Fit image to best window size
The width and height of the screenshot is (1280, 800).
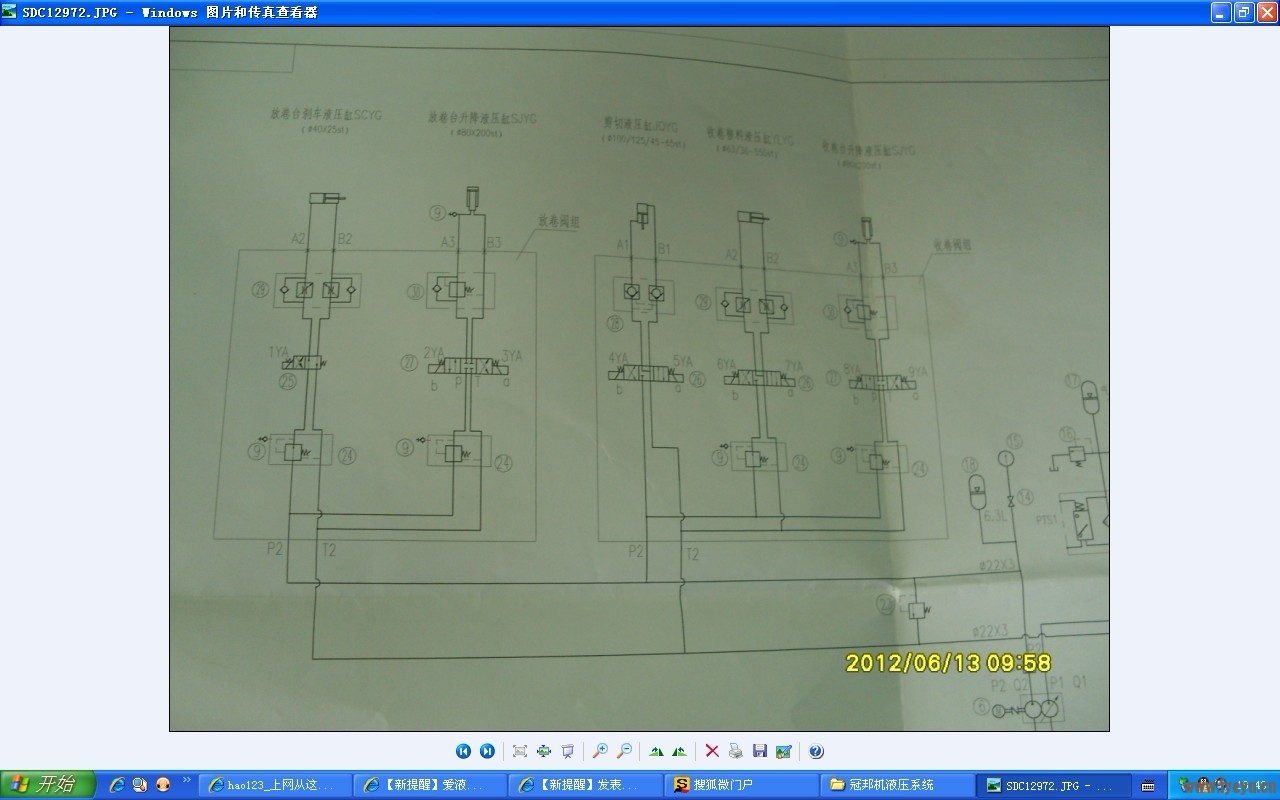point(520,751)
